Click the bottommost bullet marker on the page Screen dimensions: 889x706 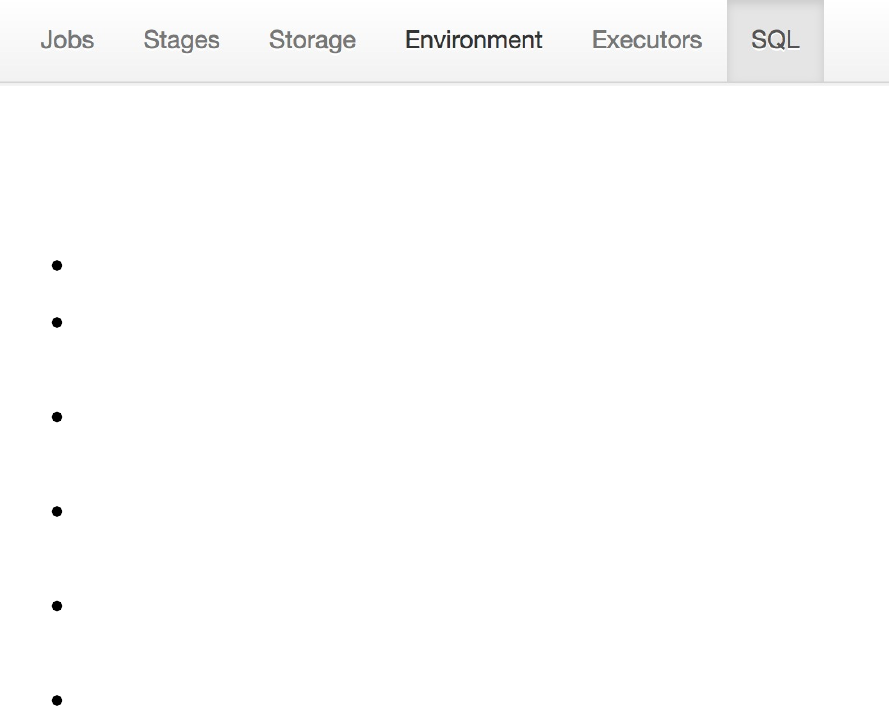pos(57,700)
